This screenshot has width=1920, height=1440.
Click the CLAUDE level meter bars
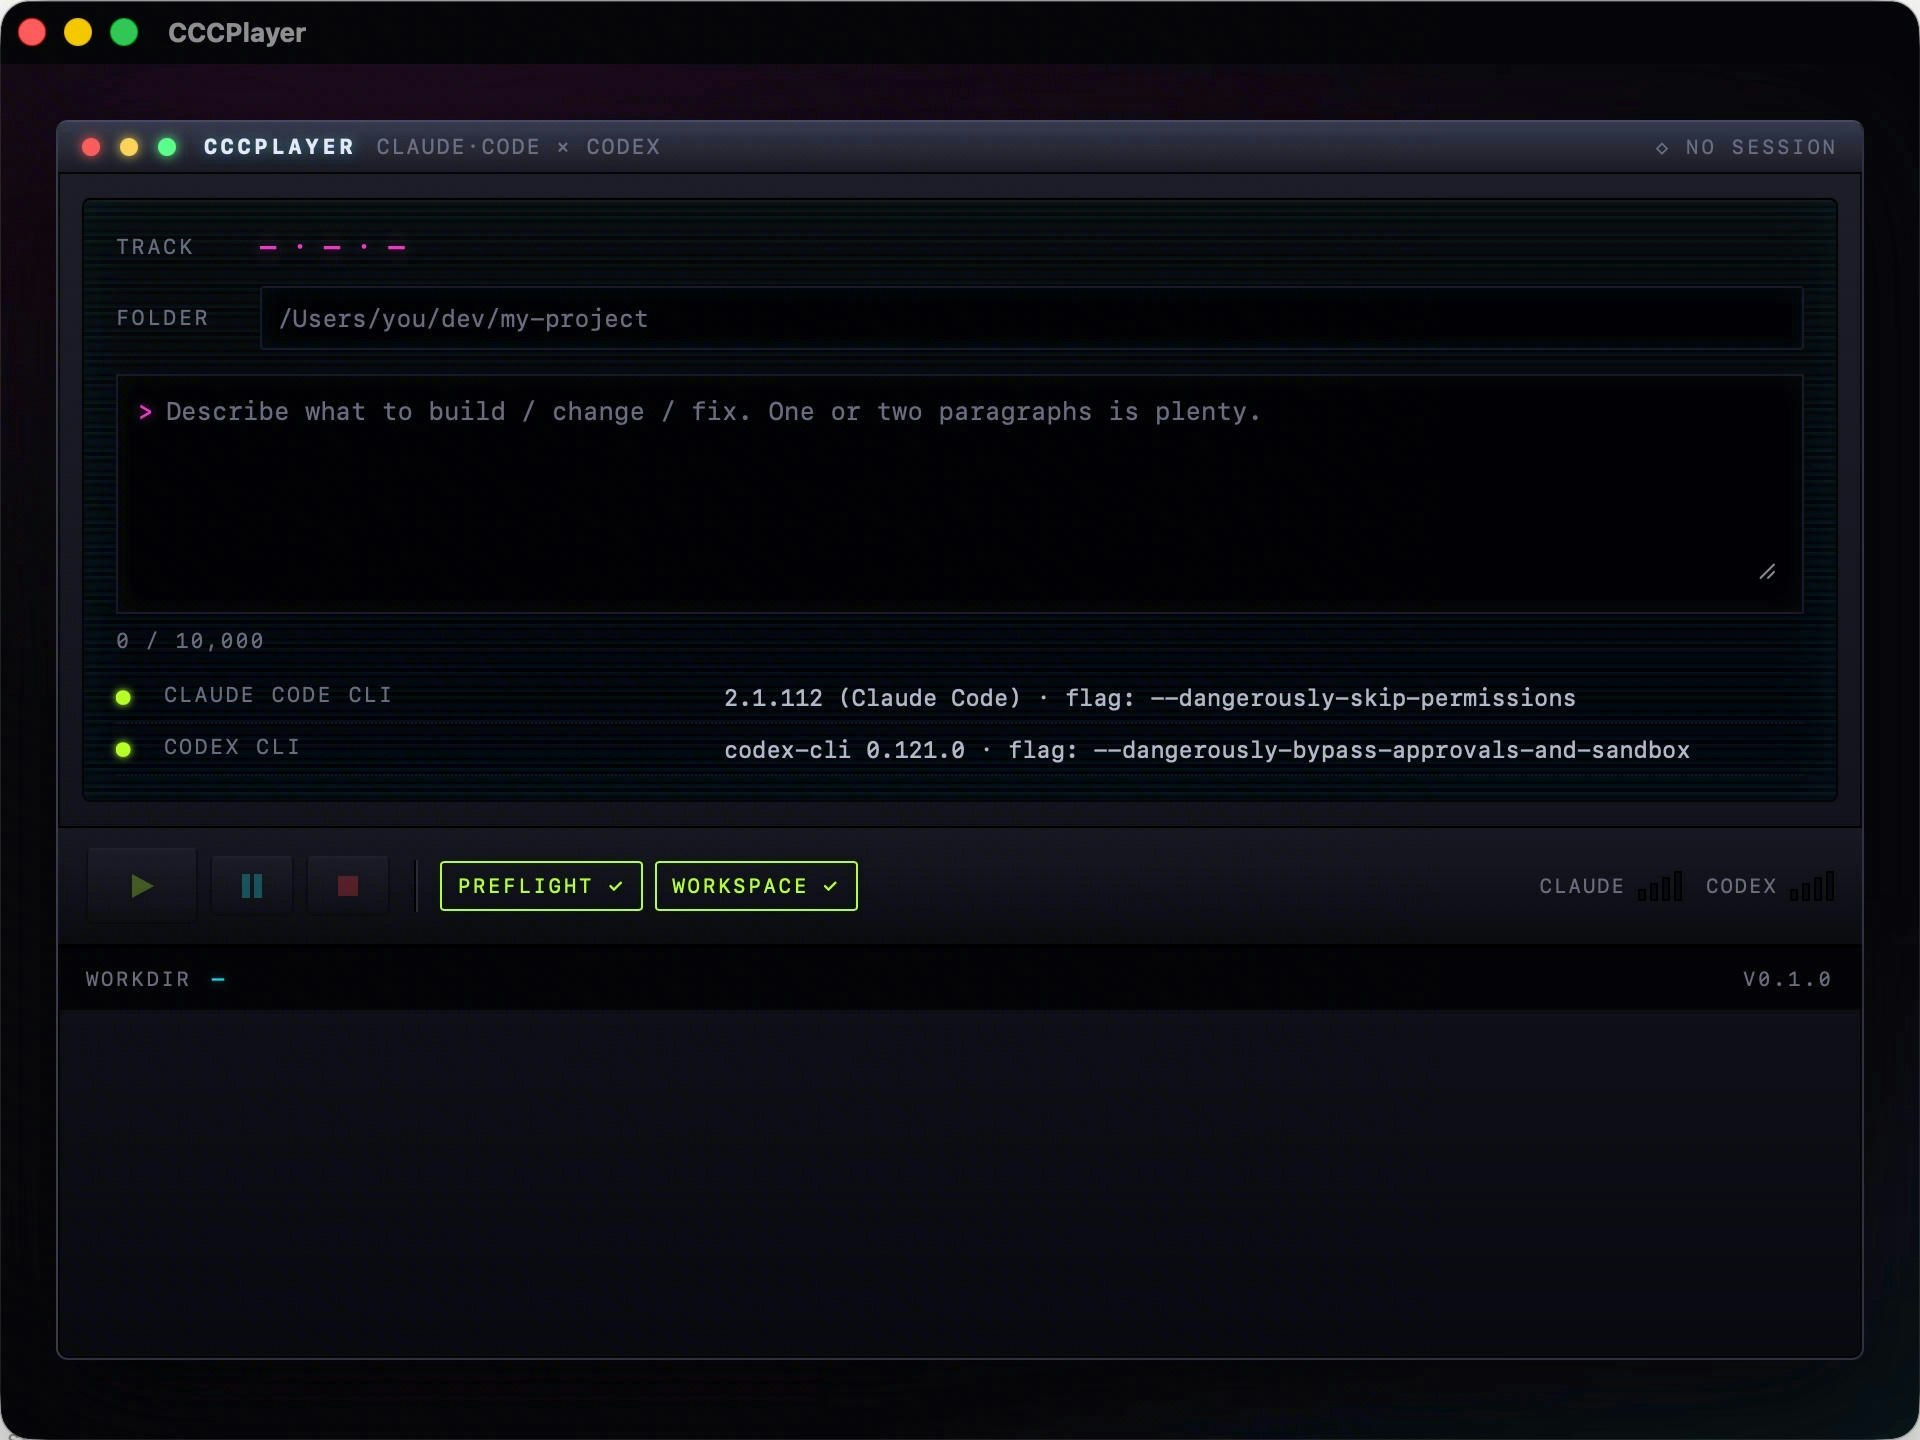[x=1659, y=885]
